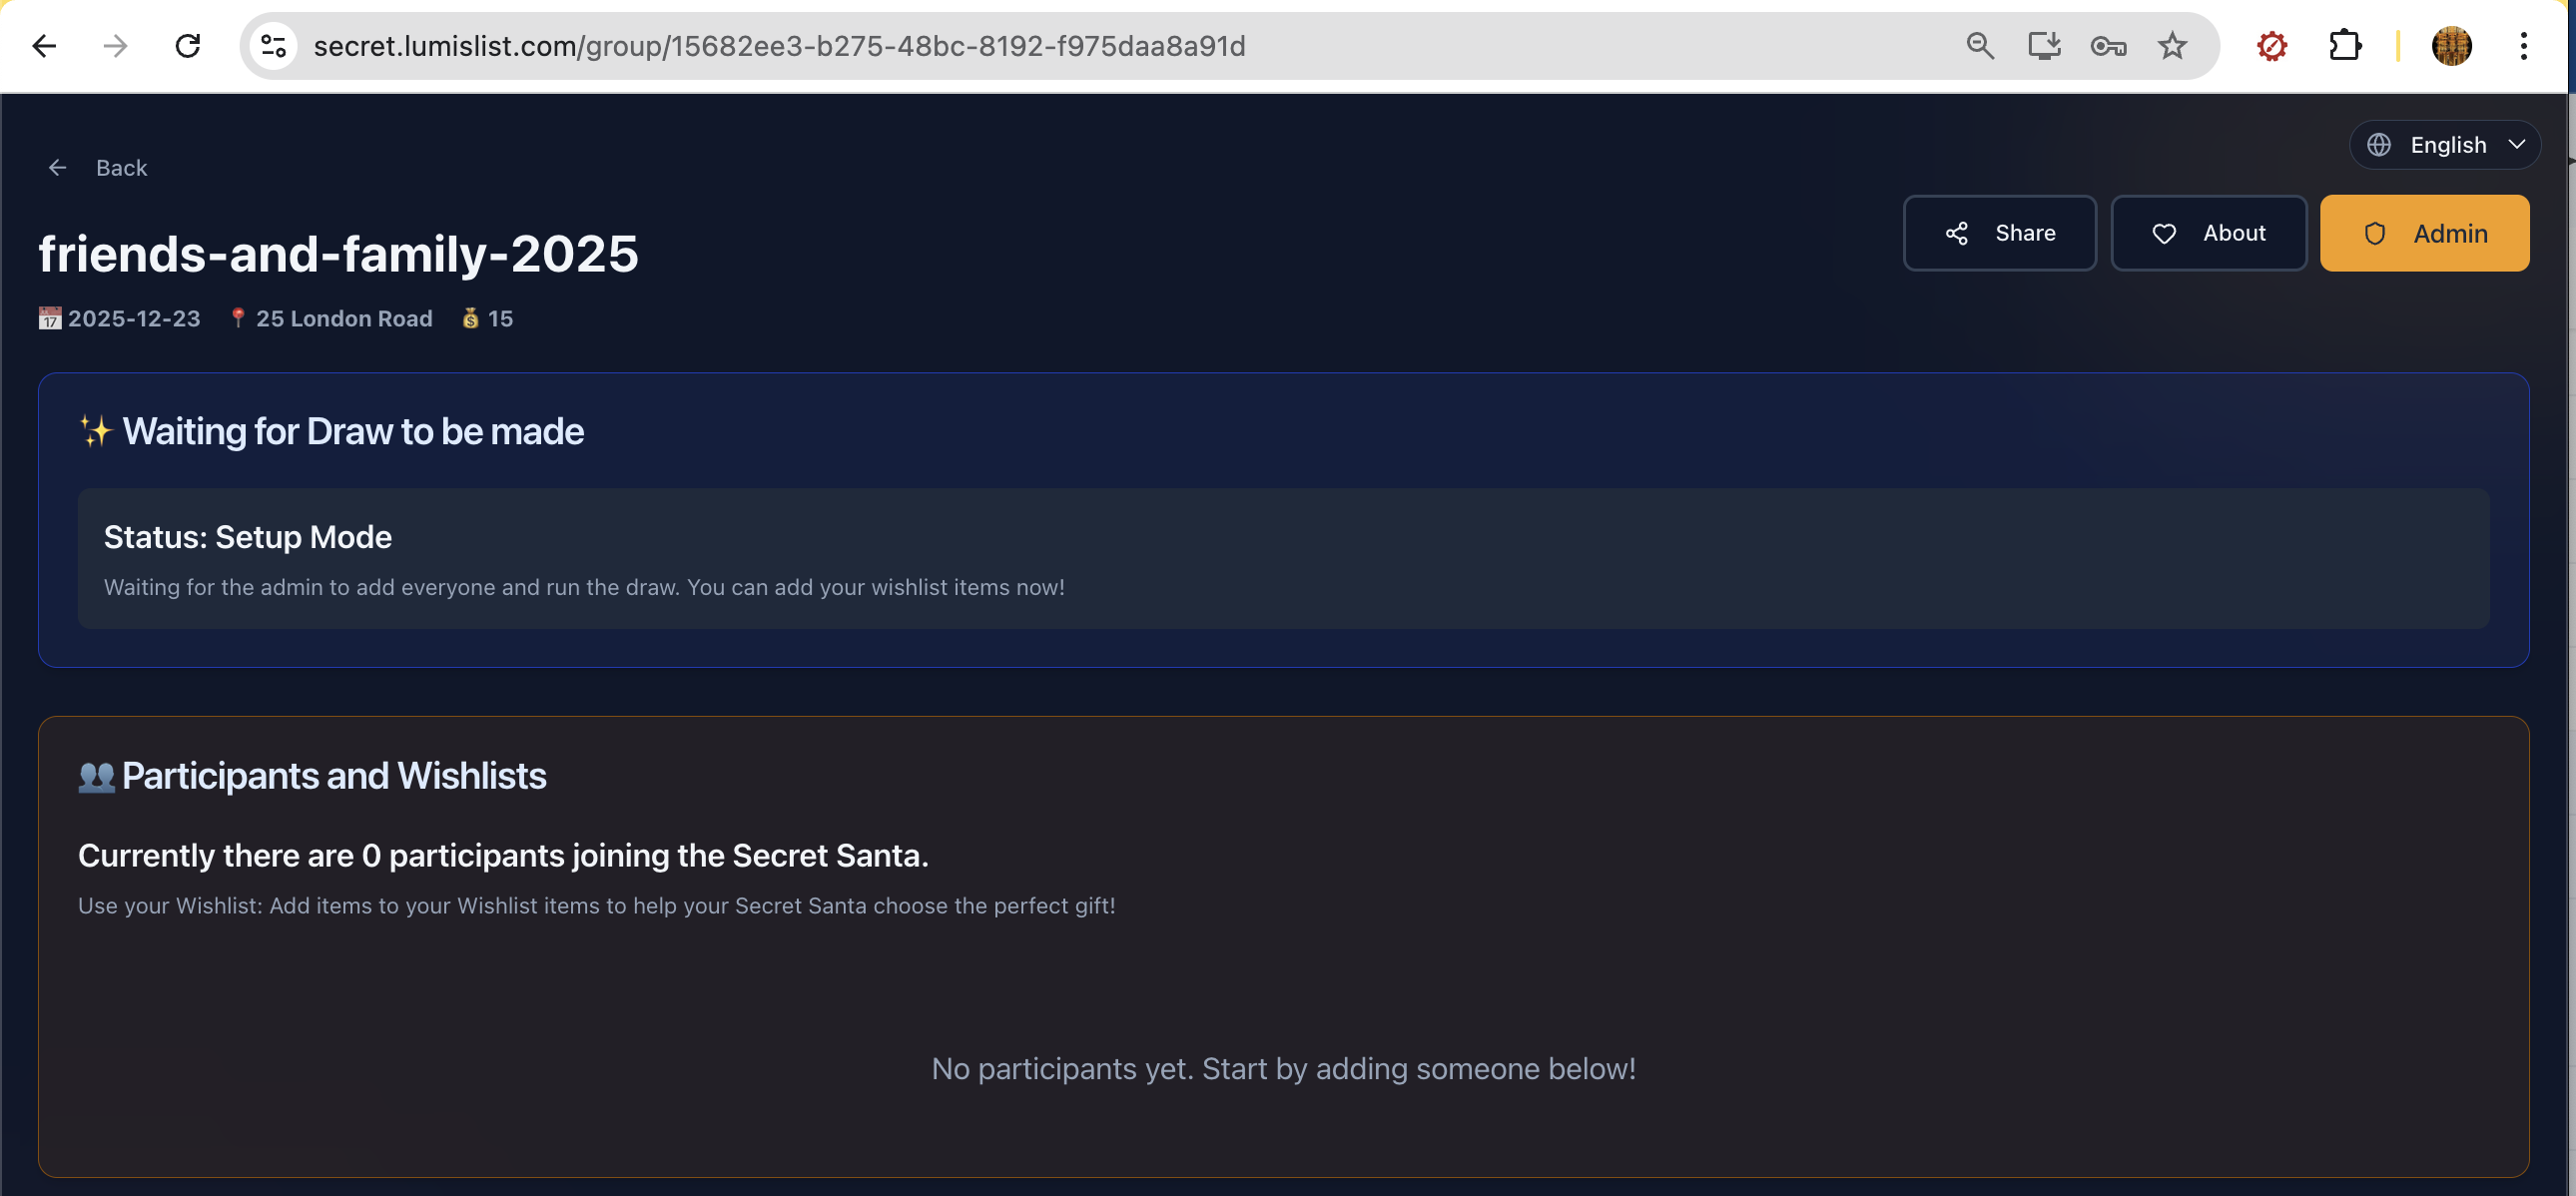Click the install app icon in address bar
This screenshot has width=2576, height=1196.
[x=2044, y=46]
